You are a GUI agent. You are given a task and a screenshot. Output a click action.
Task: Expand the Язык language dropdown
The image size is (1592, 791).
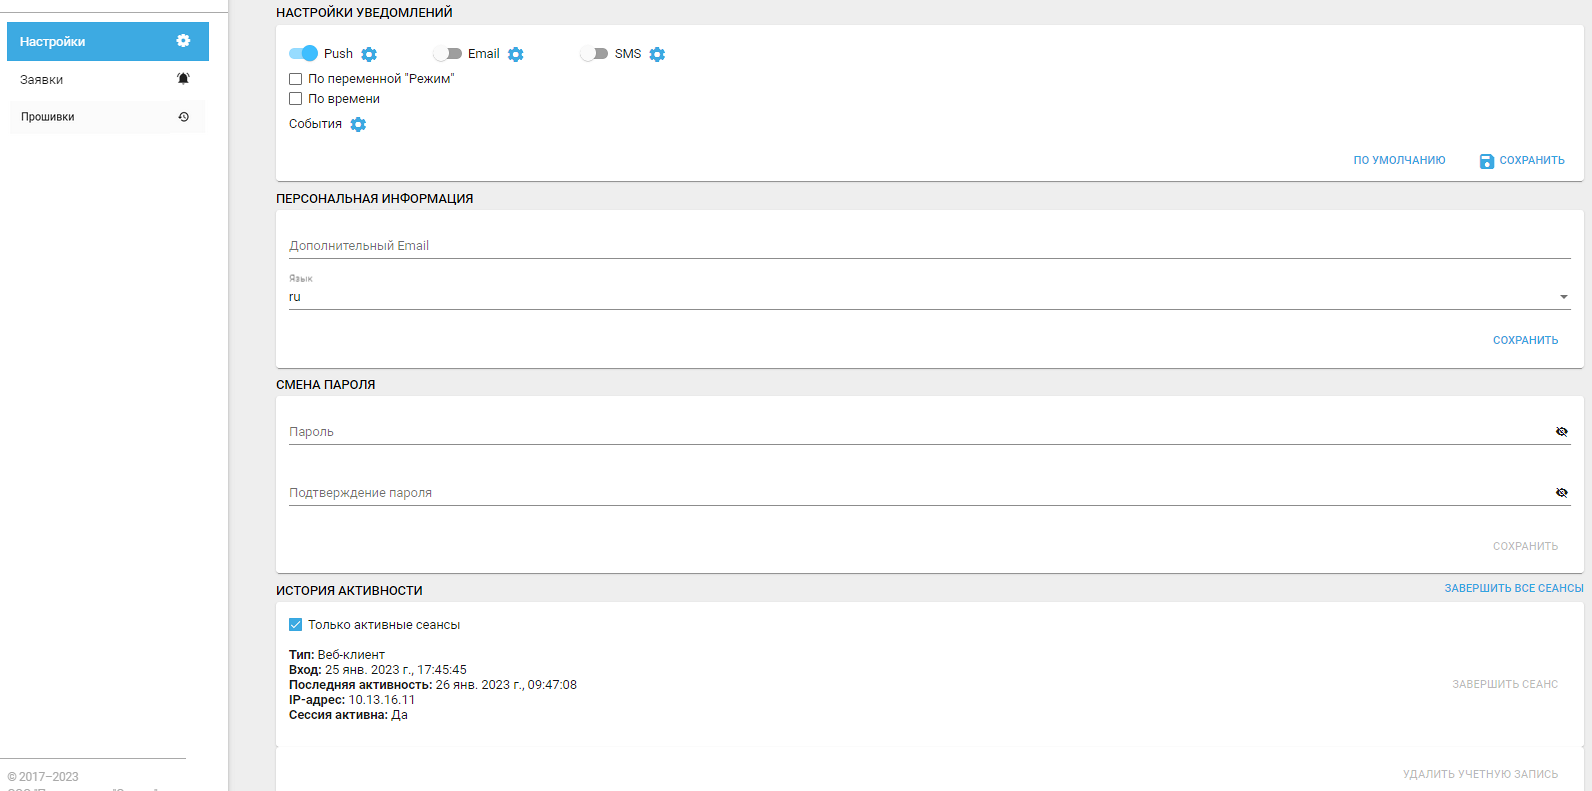[x=1563, y=297]
